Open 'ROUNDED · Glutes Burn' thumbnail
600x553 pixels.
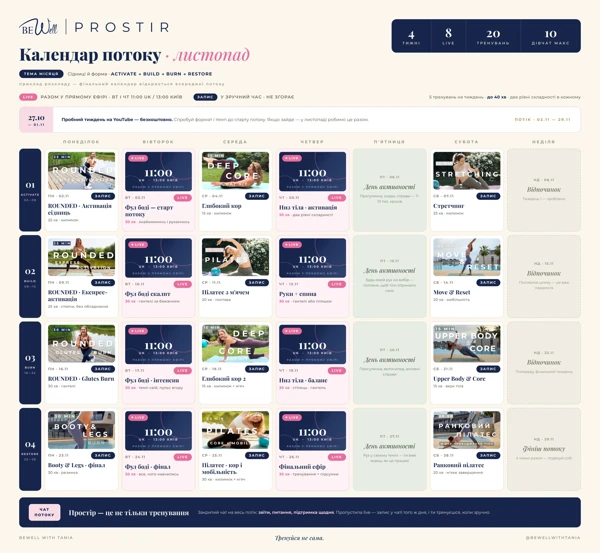81,344
